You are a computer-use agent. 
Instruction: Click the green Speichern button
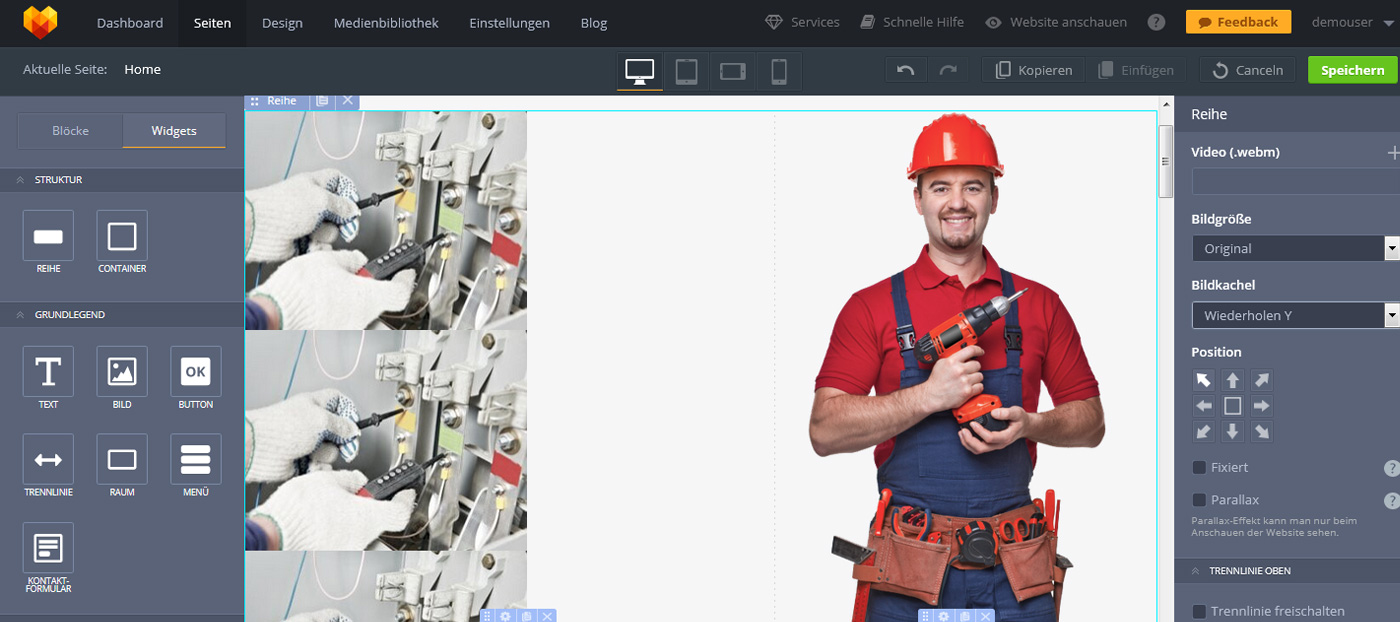[1352, 70]
